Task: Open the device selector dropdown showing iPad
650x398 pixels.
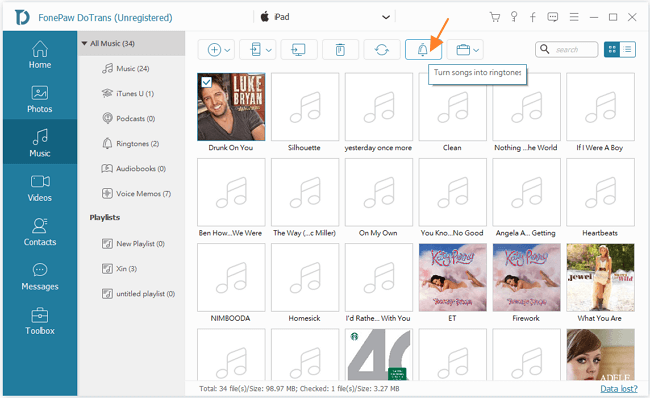Action: coord(325,17)
